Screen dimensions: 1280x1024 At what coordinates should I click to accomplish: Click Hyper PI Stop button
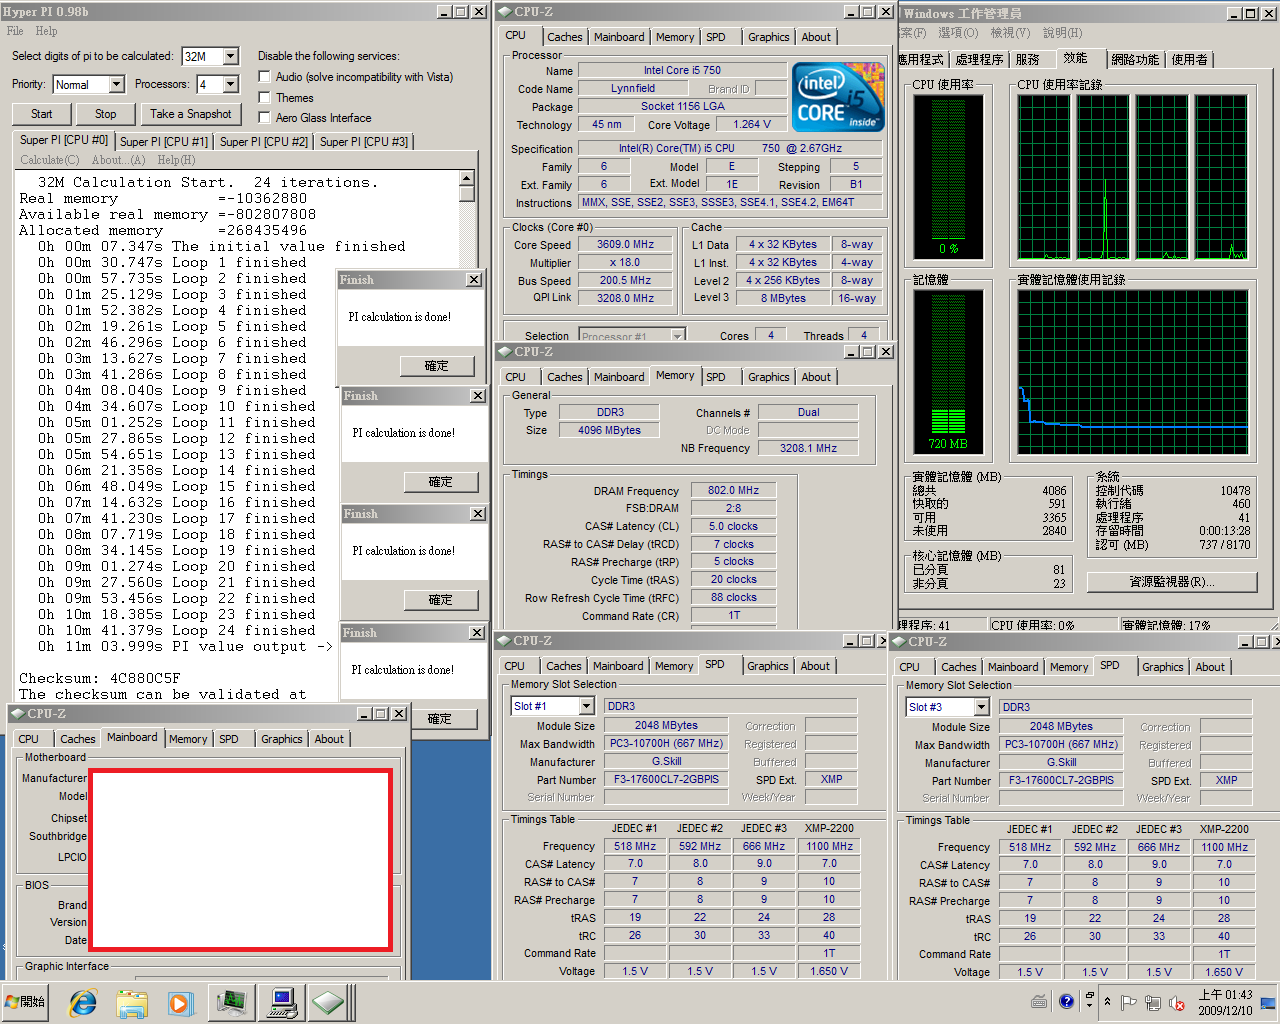tap(106, 114)
